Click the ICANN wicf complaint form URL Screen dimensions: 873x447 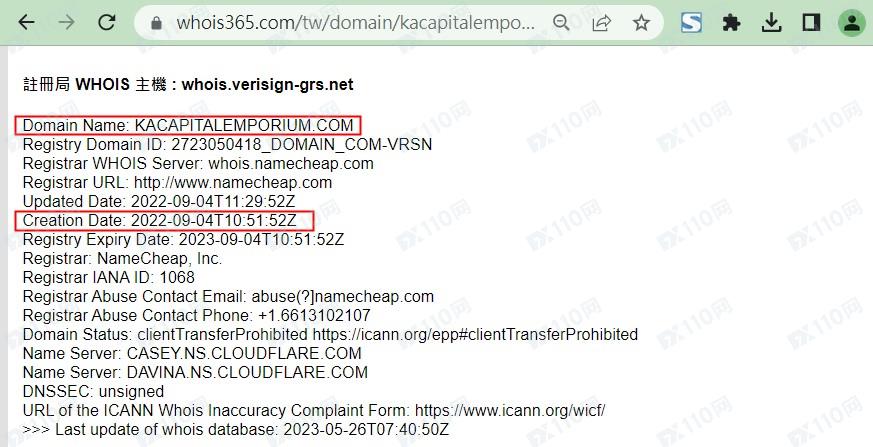pyautogui.click(x=509, y=410)
